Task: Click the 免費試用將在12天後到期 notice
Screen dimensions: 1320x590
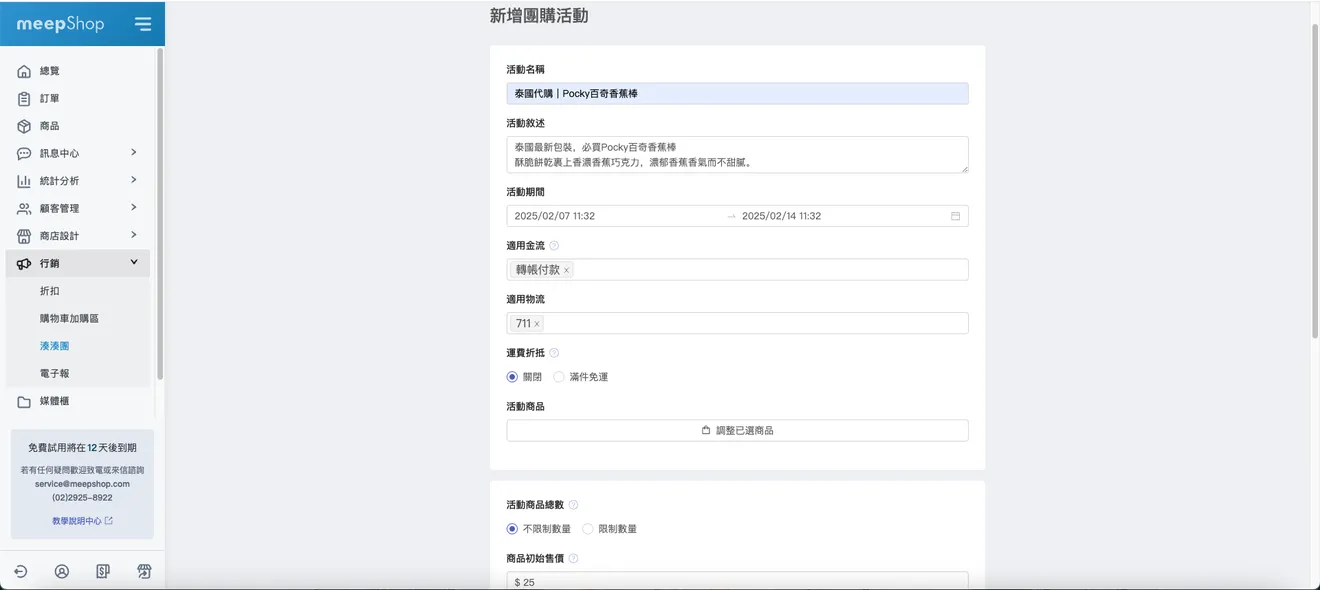Action: coord(82,448)
